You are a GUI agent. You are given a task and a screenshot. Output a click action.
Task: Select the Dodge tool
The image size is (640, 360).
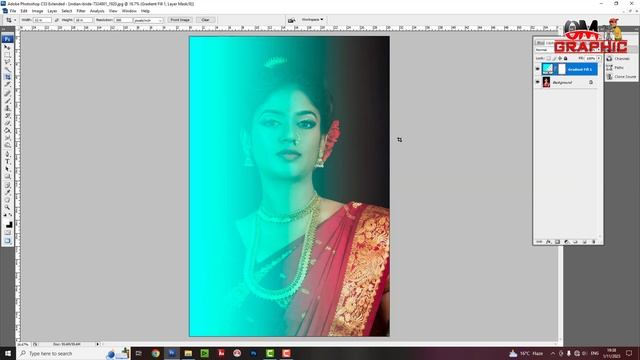(7, 146)
